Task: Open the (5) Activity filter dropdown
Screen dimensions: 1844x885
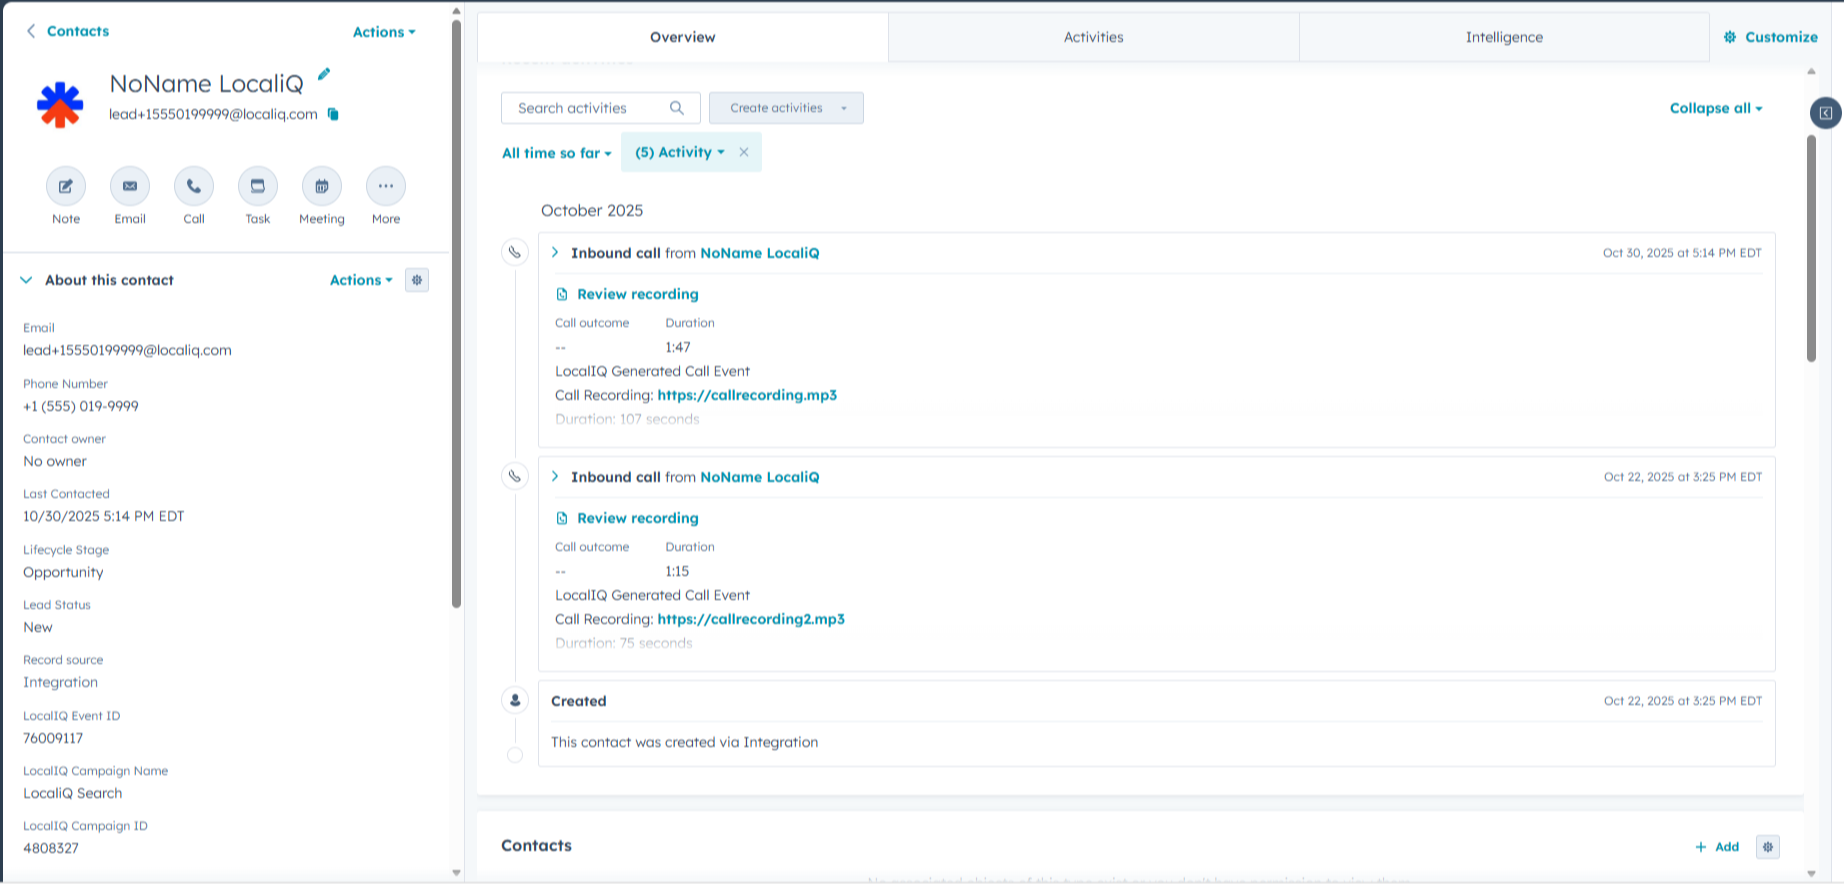Action: [680, 152]
